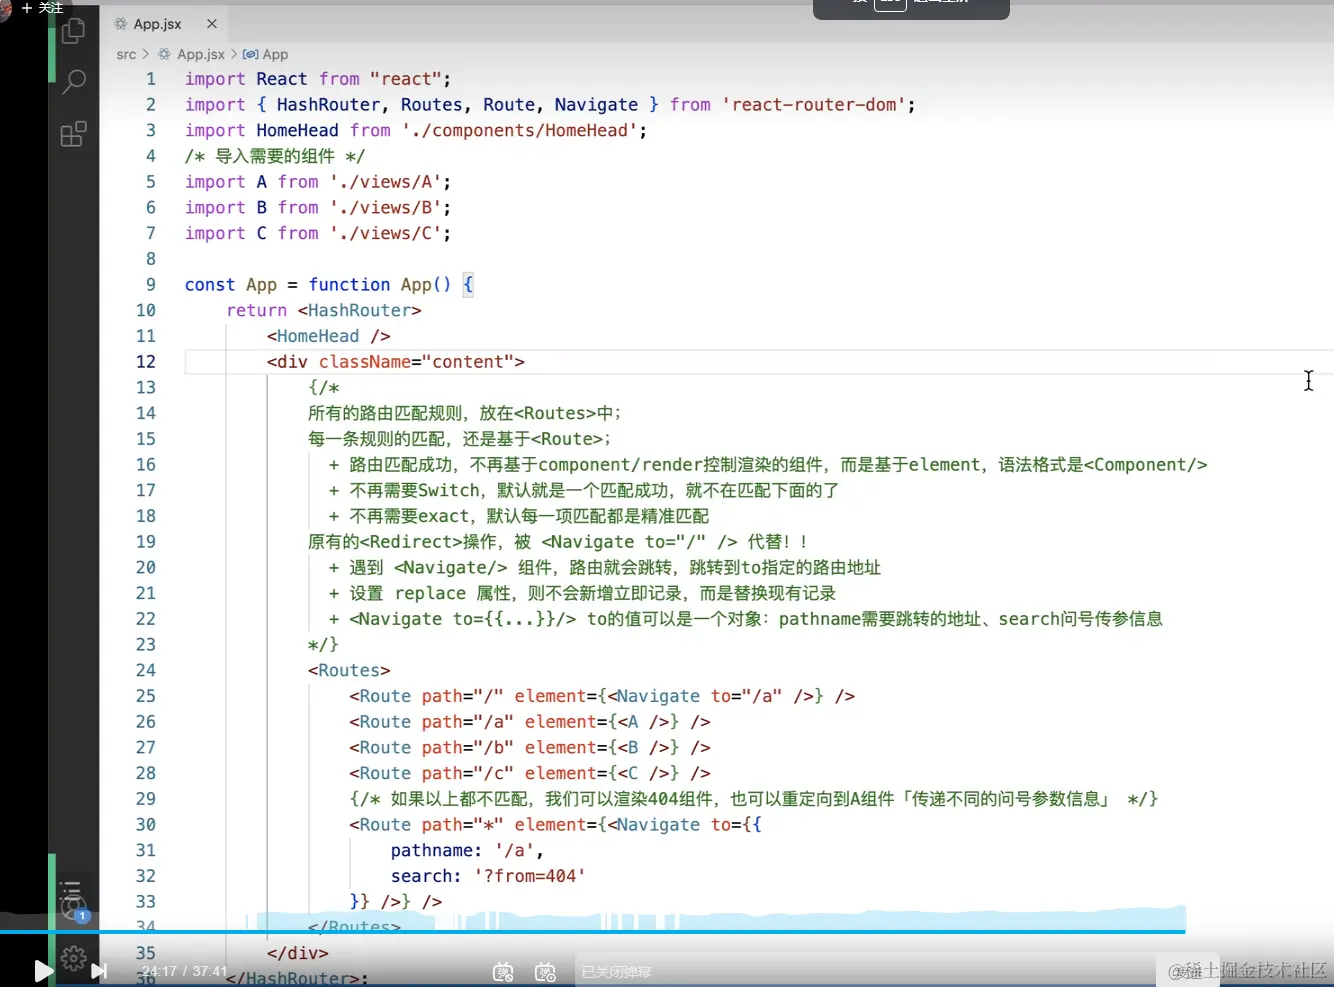Seek on the blue video progress bar

point(592,932)
